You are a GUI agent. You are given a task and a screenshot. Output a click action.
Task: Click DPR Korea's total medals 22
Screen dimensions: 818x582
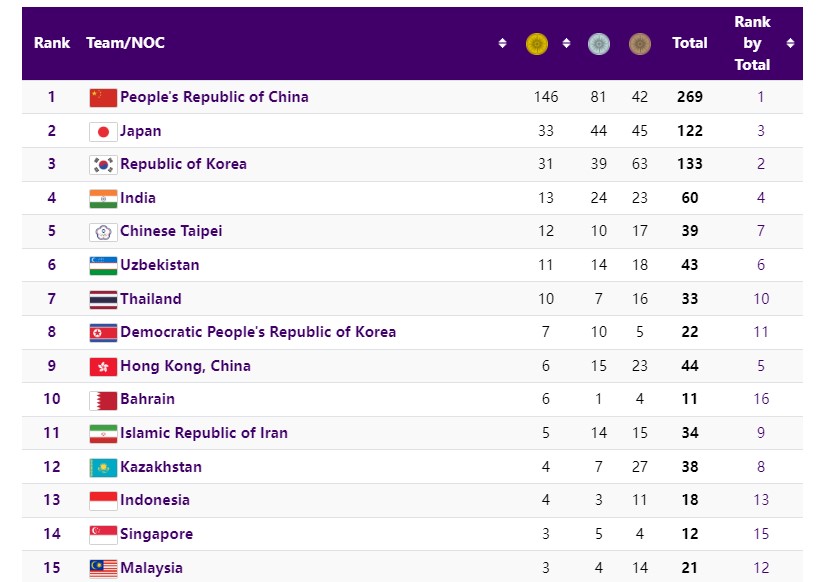click(690, 332)
